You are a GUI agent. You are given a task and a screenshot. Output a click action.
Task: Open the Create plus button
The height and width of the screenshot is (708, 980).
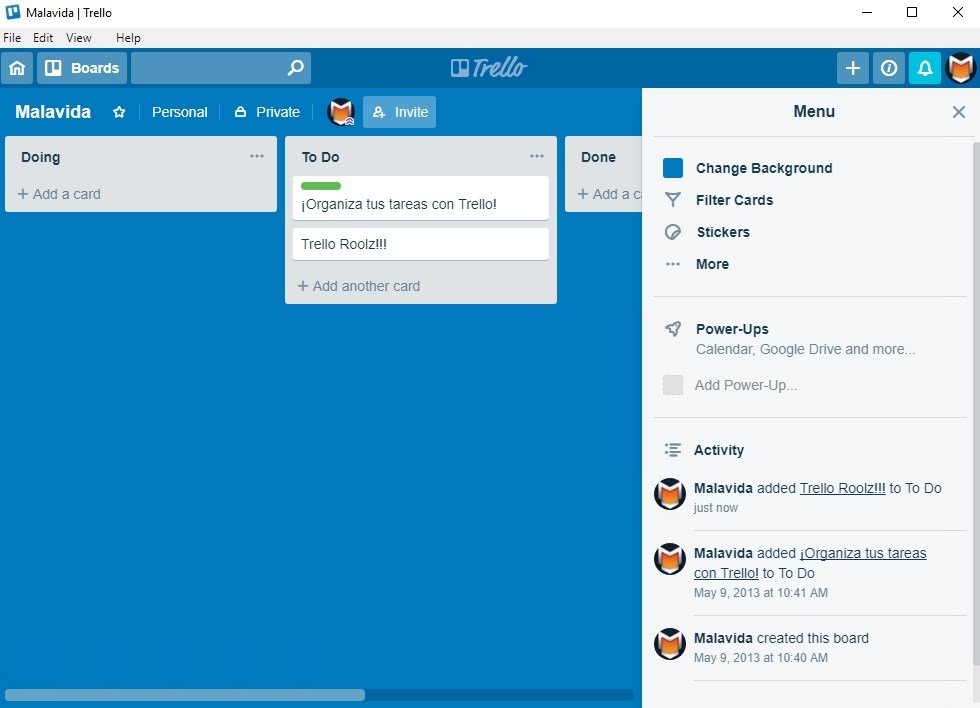click(852, 67)
